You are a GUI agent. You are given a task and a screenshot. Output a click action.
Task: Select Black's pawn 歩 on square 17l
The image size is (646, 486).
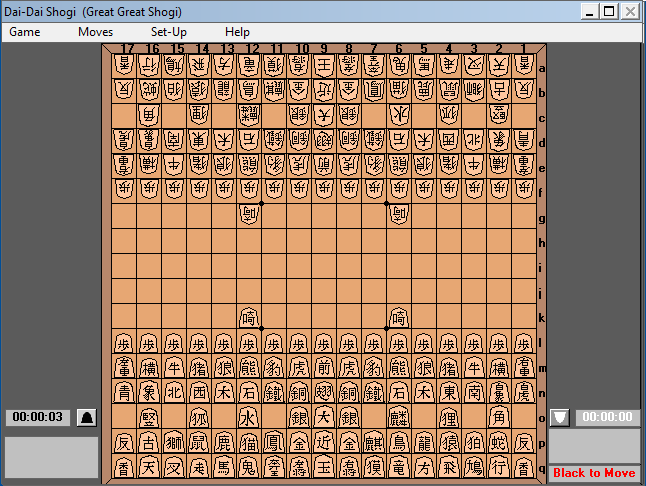click(x=124, y=343)
